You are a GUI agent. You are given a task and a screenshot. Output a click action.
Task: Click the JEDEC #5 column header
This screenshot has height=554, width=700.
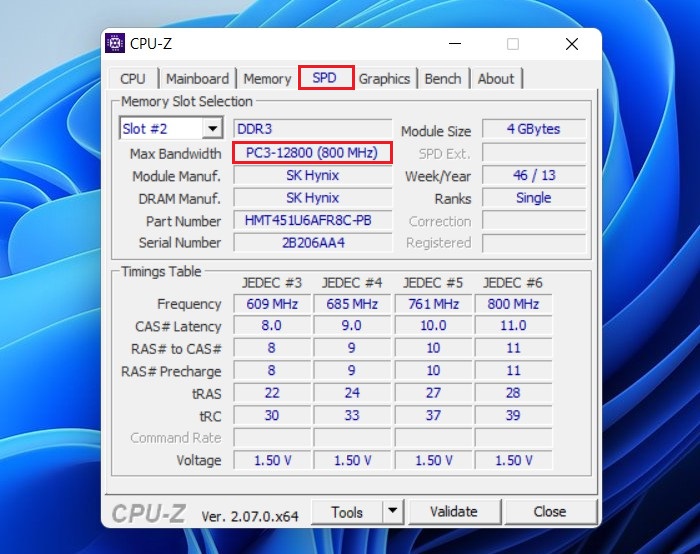(x=433, y=283)
